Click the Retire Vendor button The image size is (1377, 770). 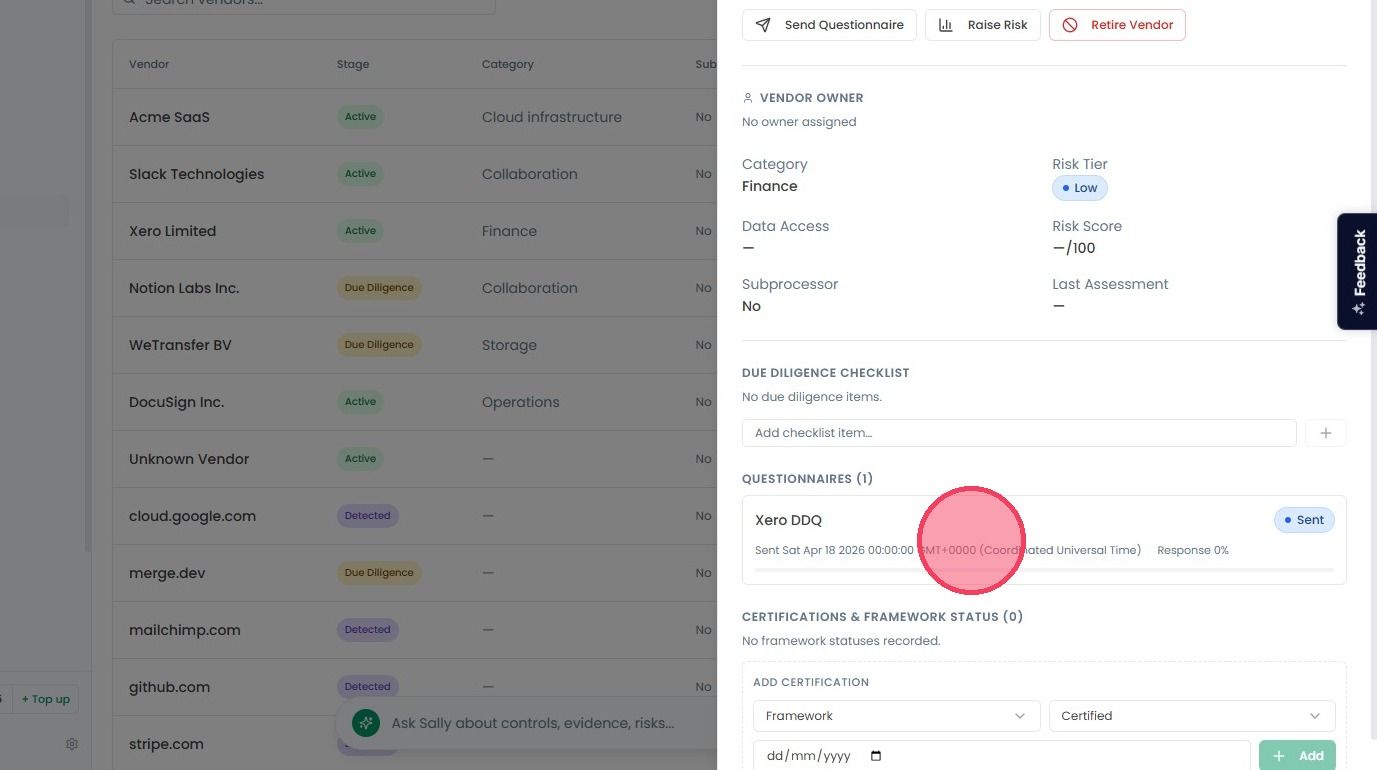tap(1117, 25)
